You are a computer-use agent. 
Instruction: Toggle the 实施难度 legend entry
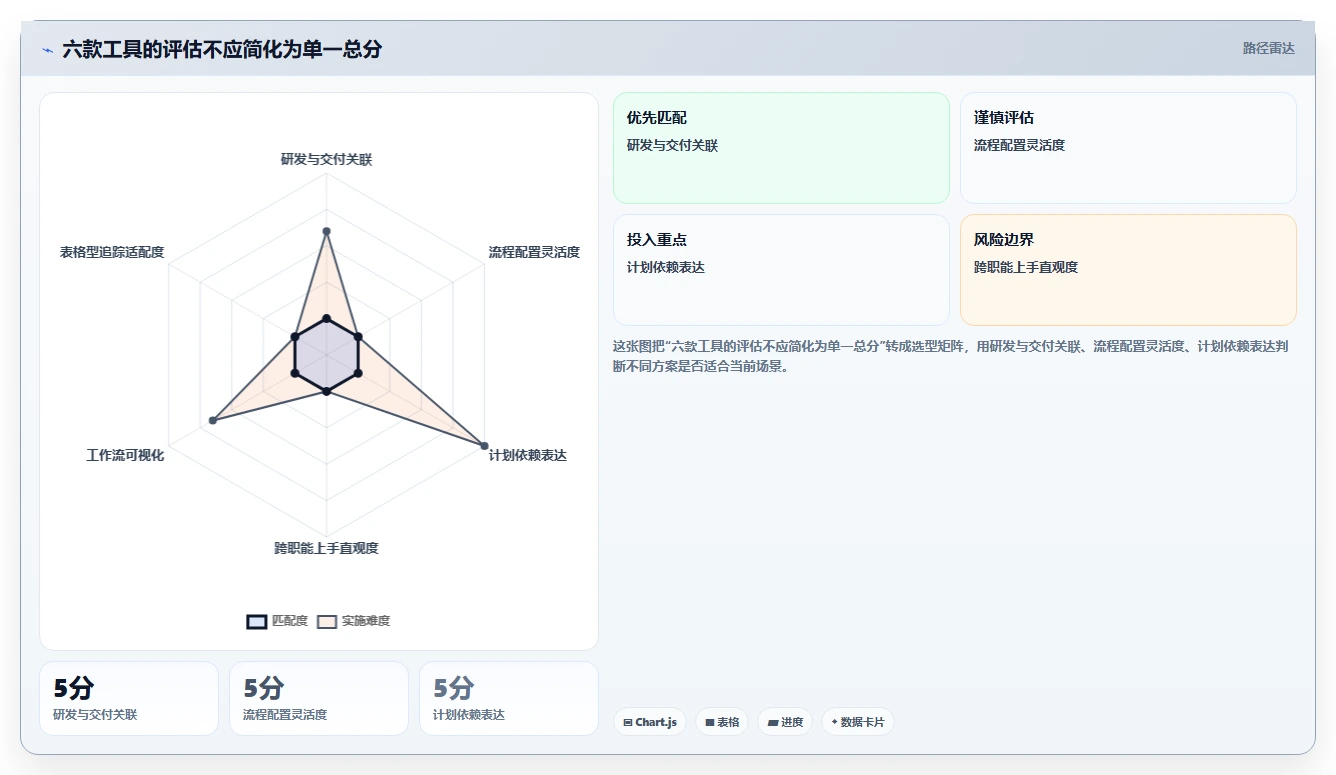pos(354,621)
